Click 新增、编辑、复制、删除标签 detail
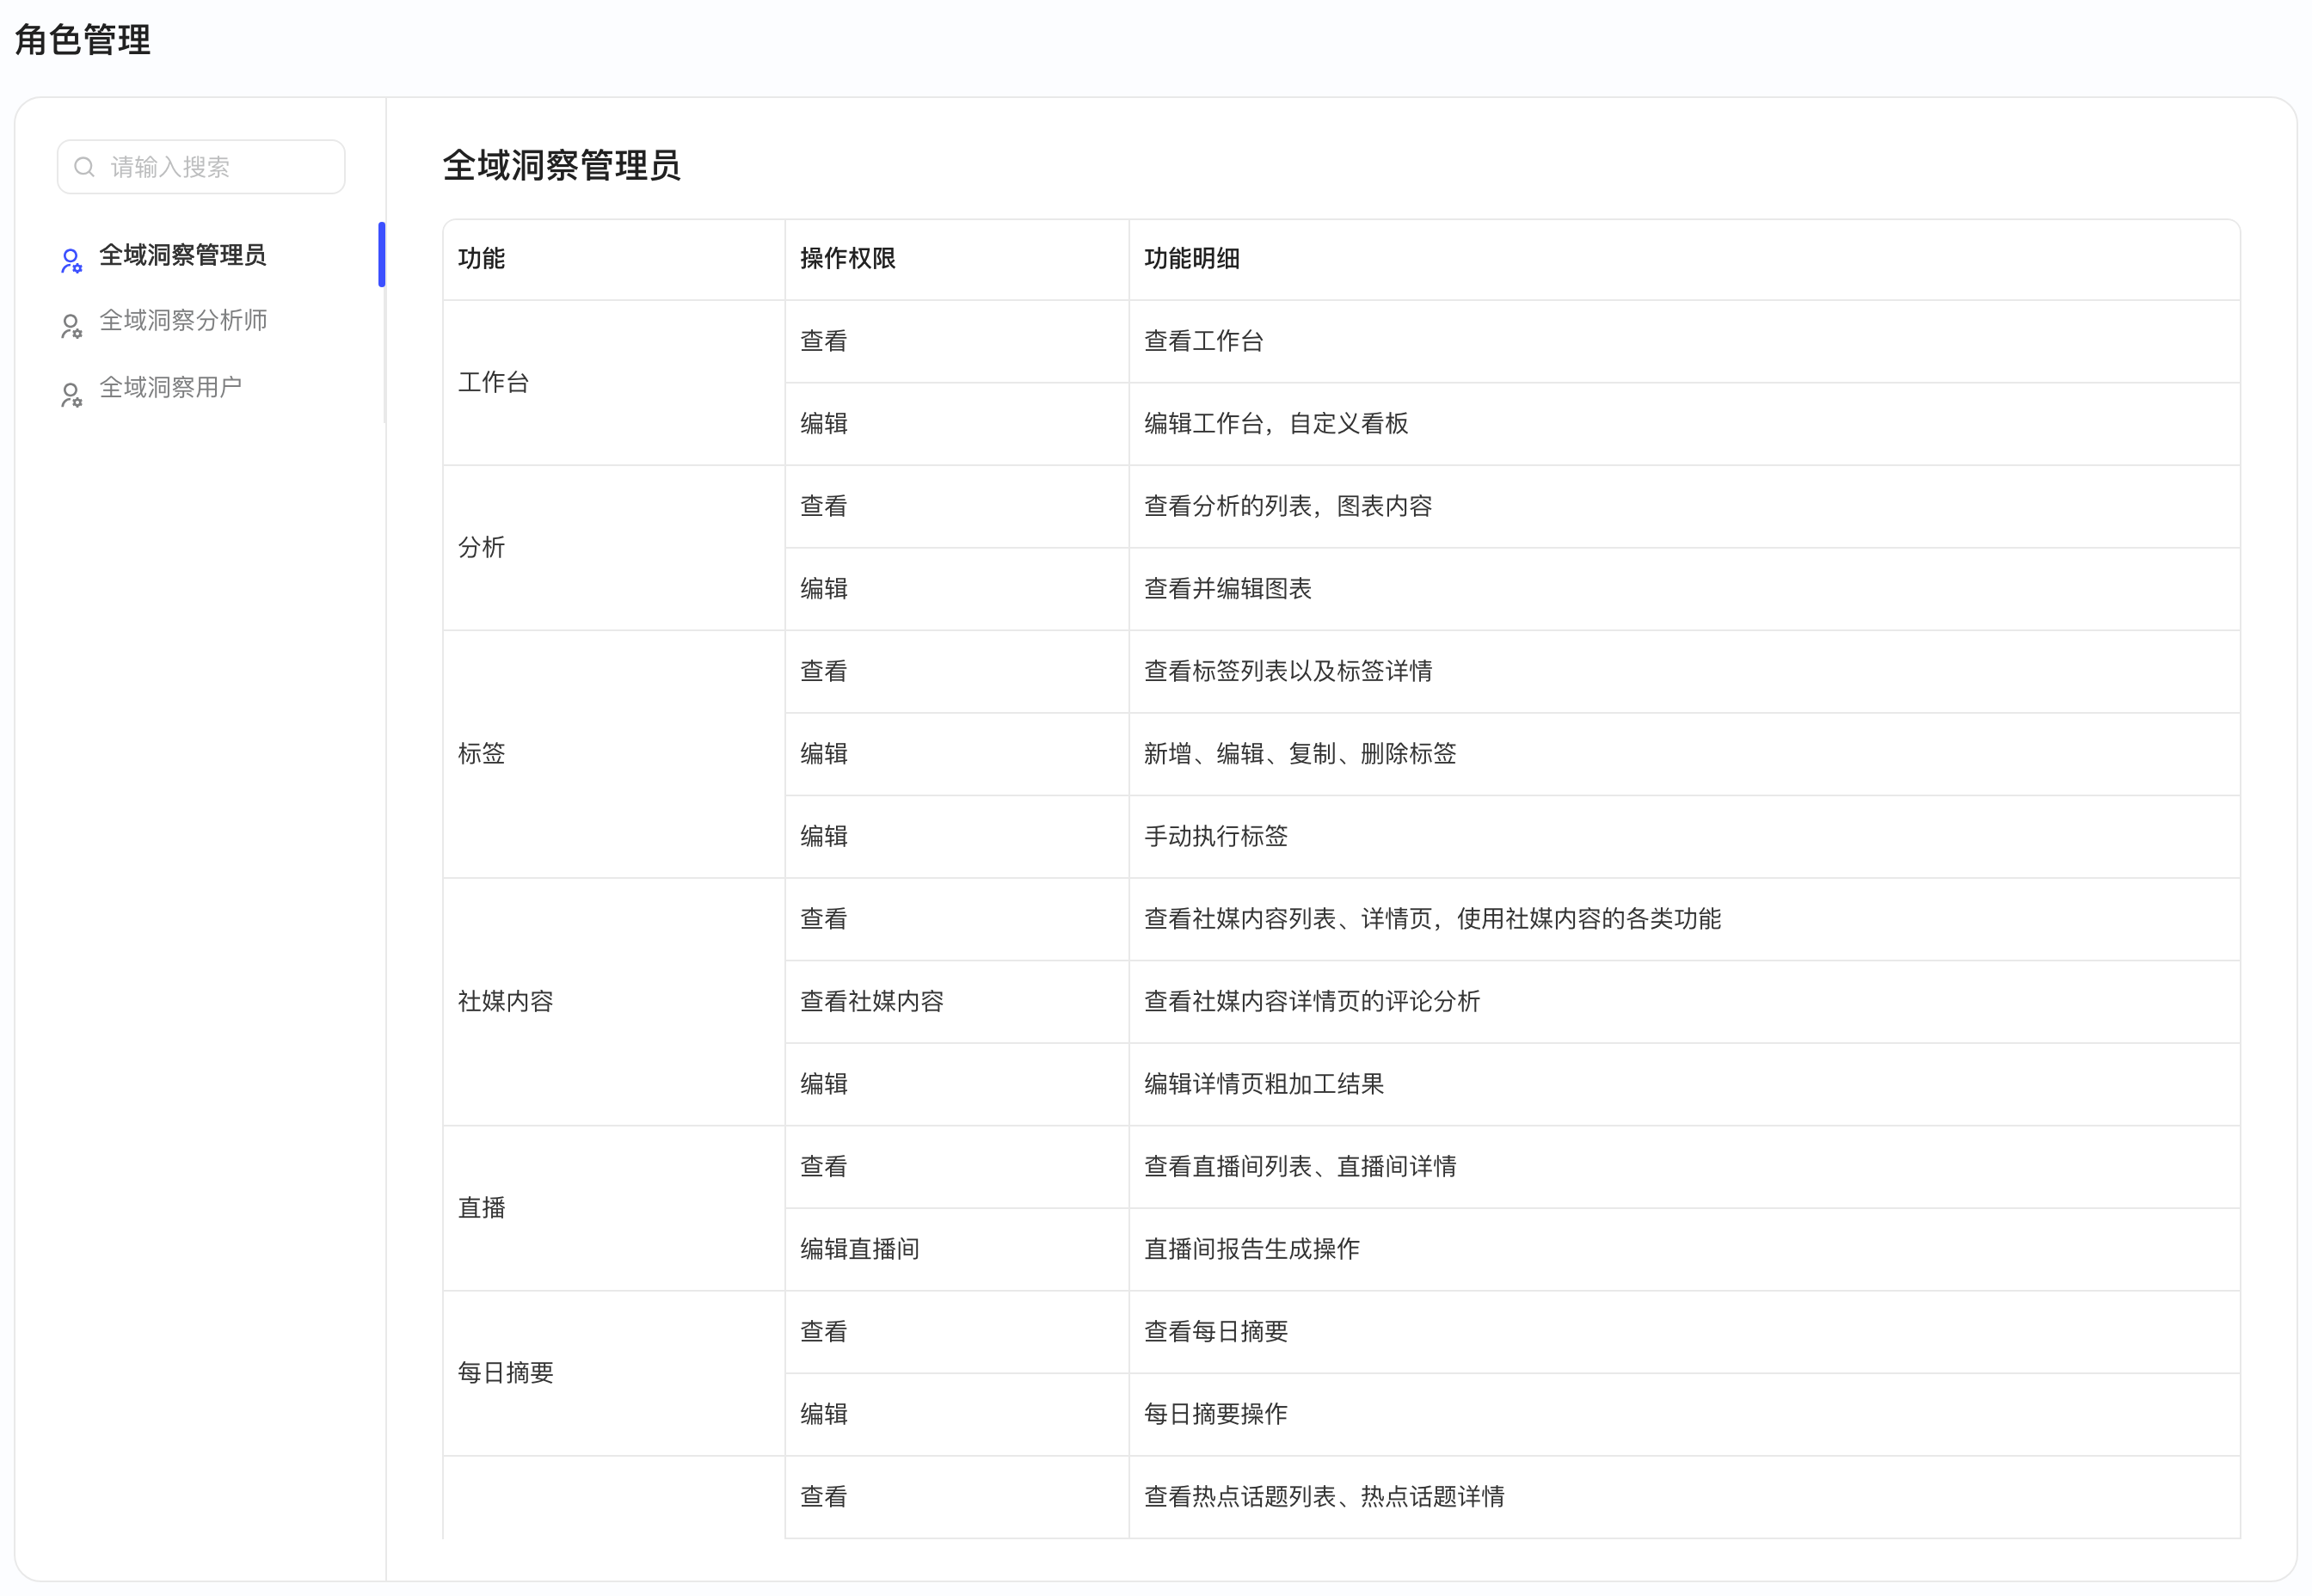 1300,754
